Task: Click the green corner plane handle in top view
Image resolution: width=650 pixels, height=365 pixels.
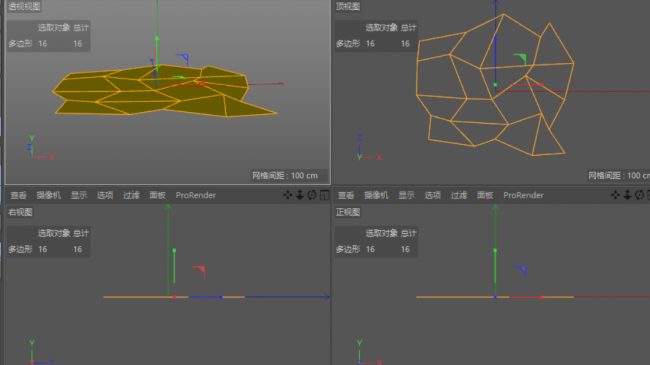Action: [x=520, y=59]
